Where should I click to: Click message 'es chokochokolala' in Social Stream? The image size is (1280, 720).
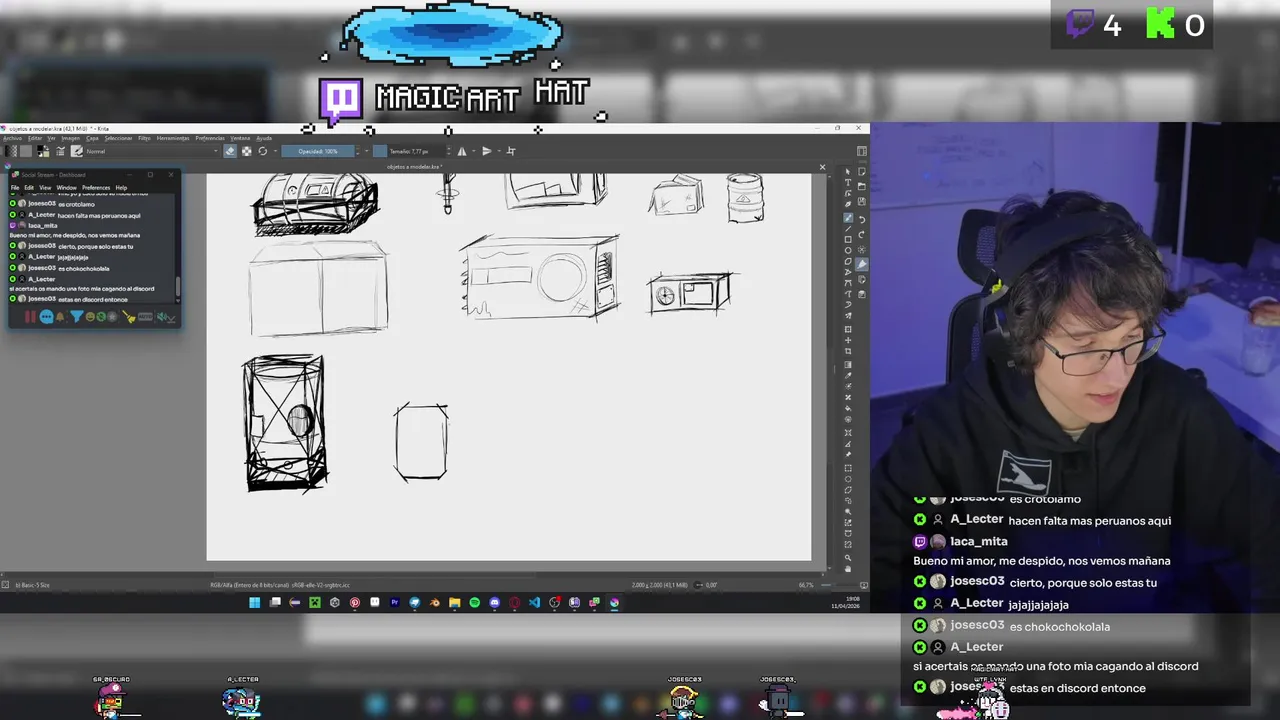(84, 269)
